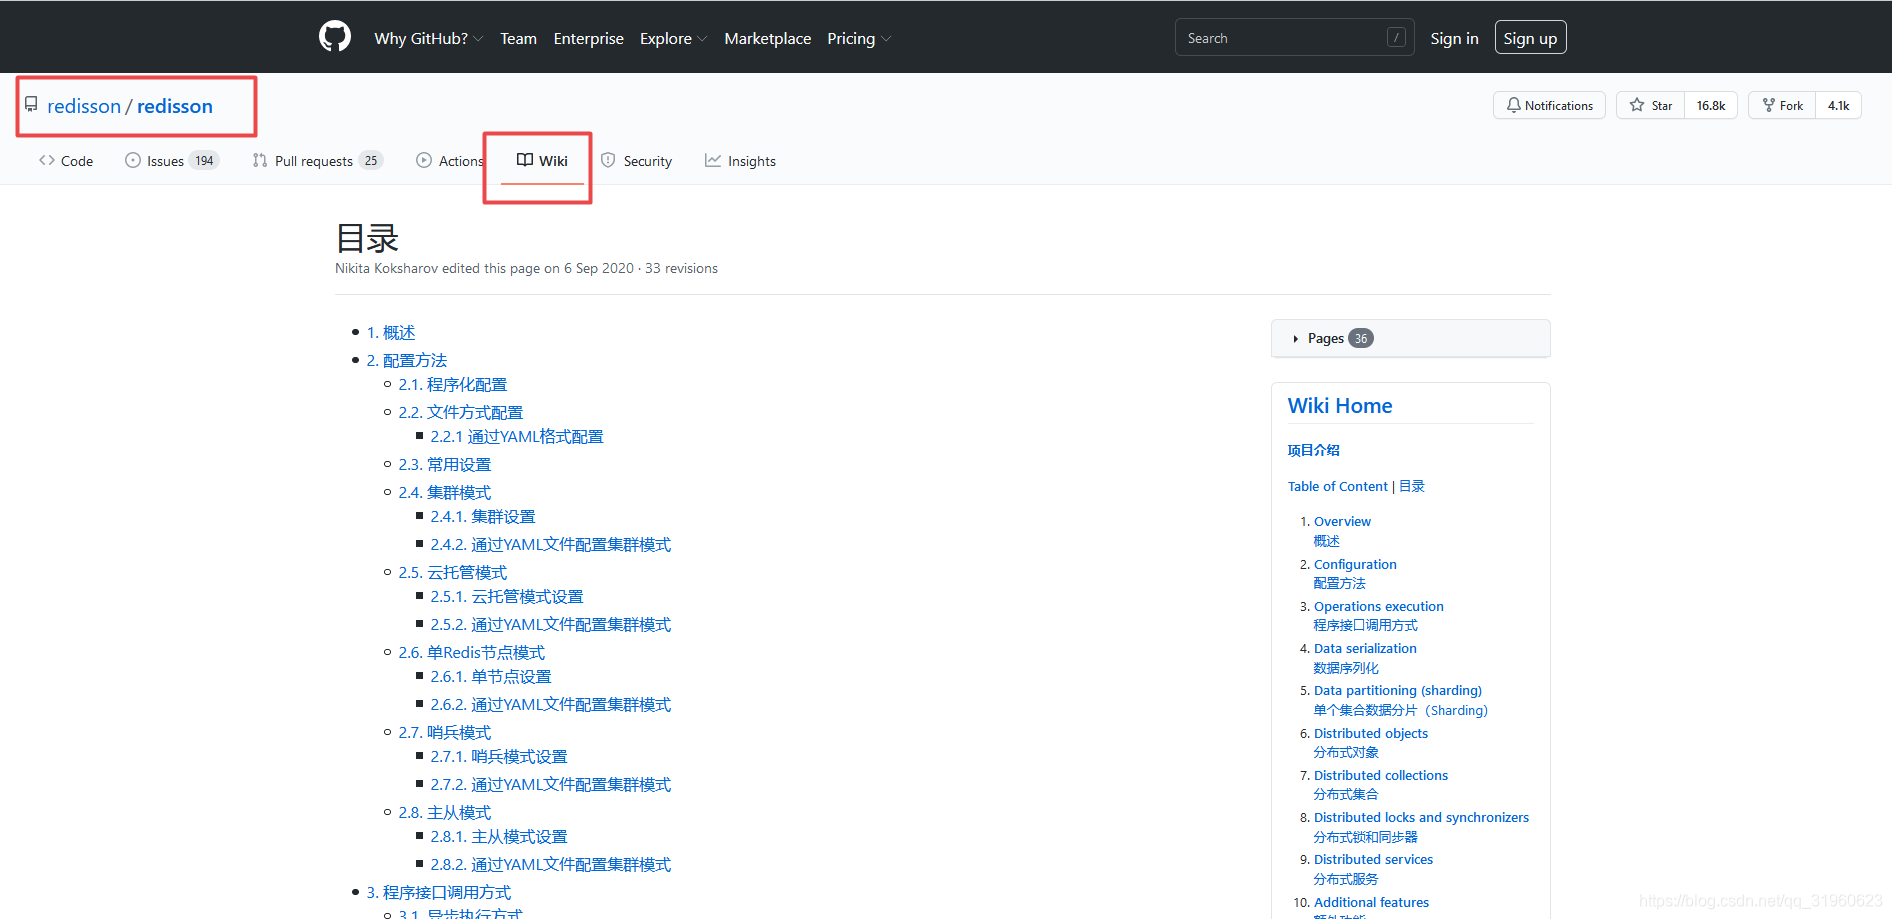Viewport: 1892px width, 919px height.
Task: Open the redisson owner link
Action: click(84, 106)
